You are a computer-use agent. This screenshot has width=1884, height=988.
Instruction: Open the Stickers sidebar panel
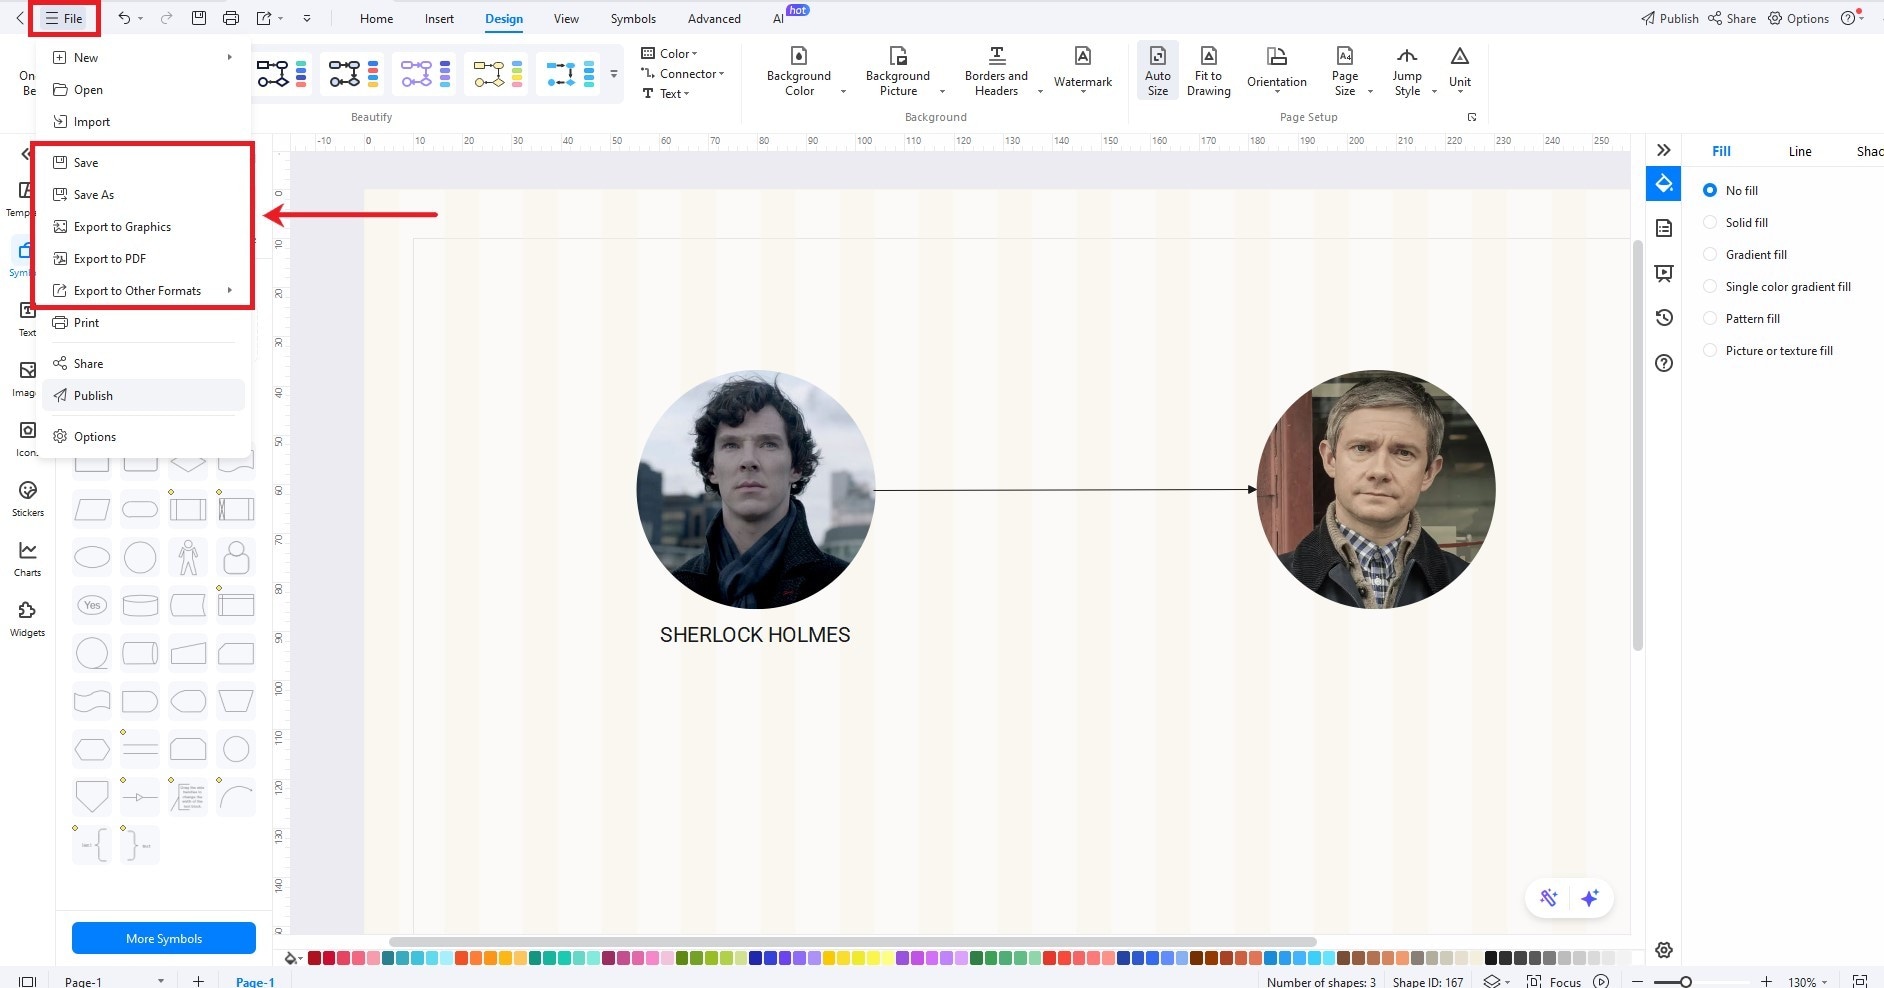[x=28, y=498]
